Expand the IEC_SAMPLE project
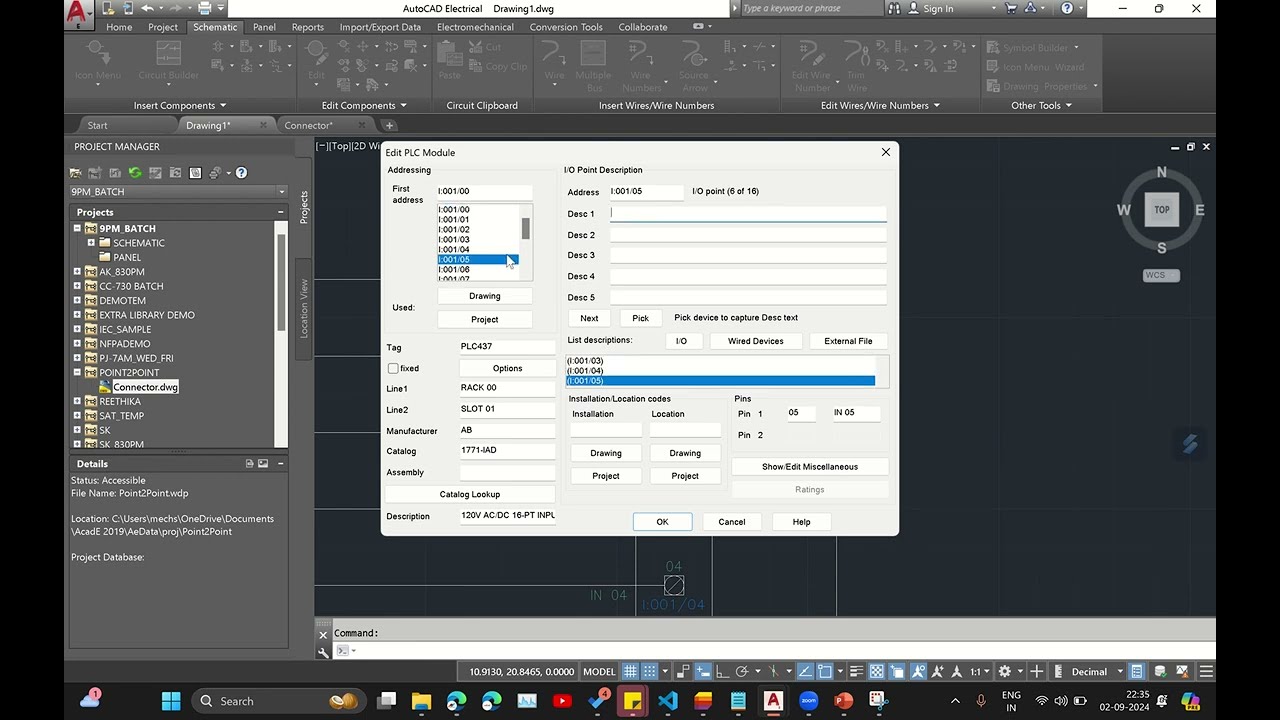This screenshot has width=1280, height=720. tap(77, 330)
